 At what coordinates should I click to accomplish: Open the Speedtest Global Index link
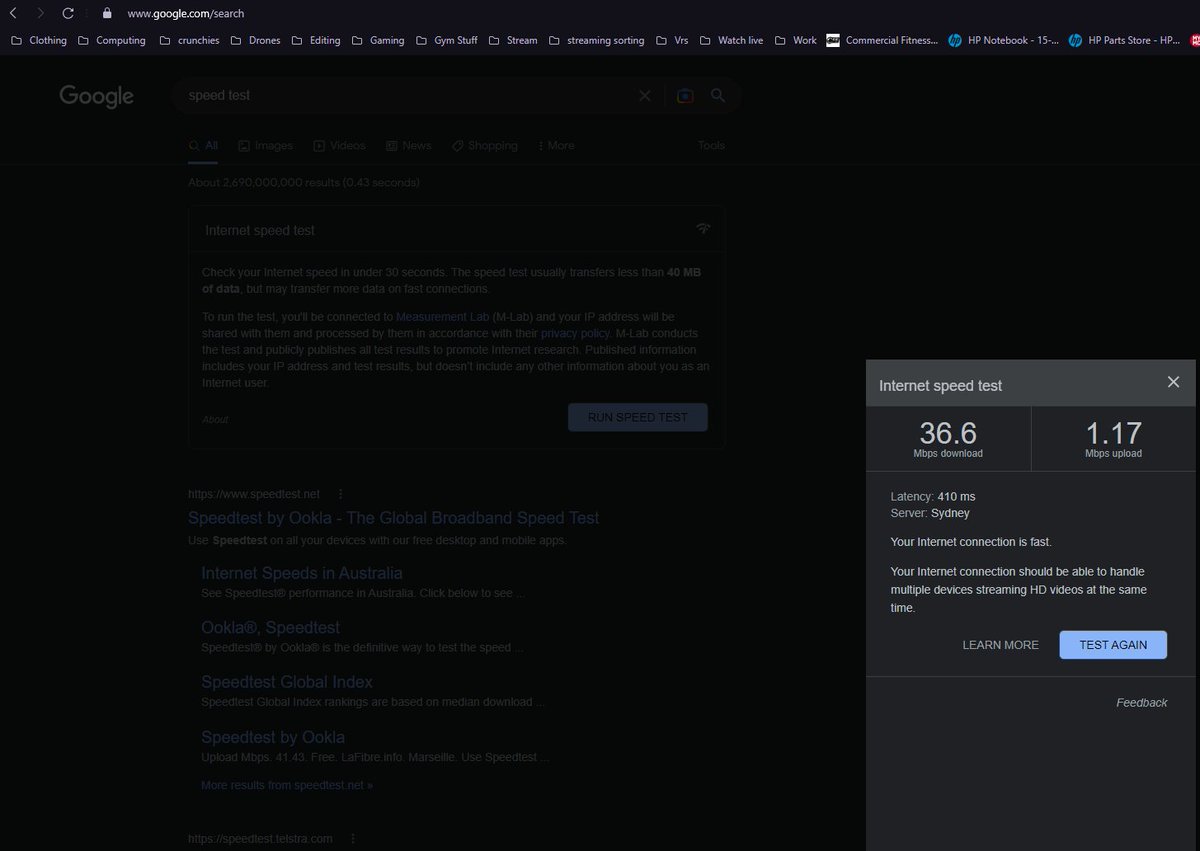click(x=287, y=682)
